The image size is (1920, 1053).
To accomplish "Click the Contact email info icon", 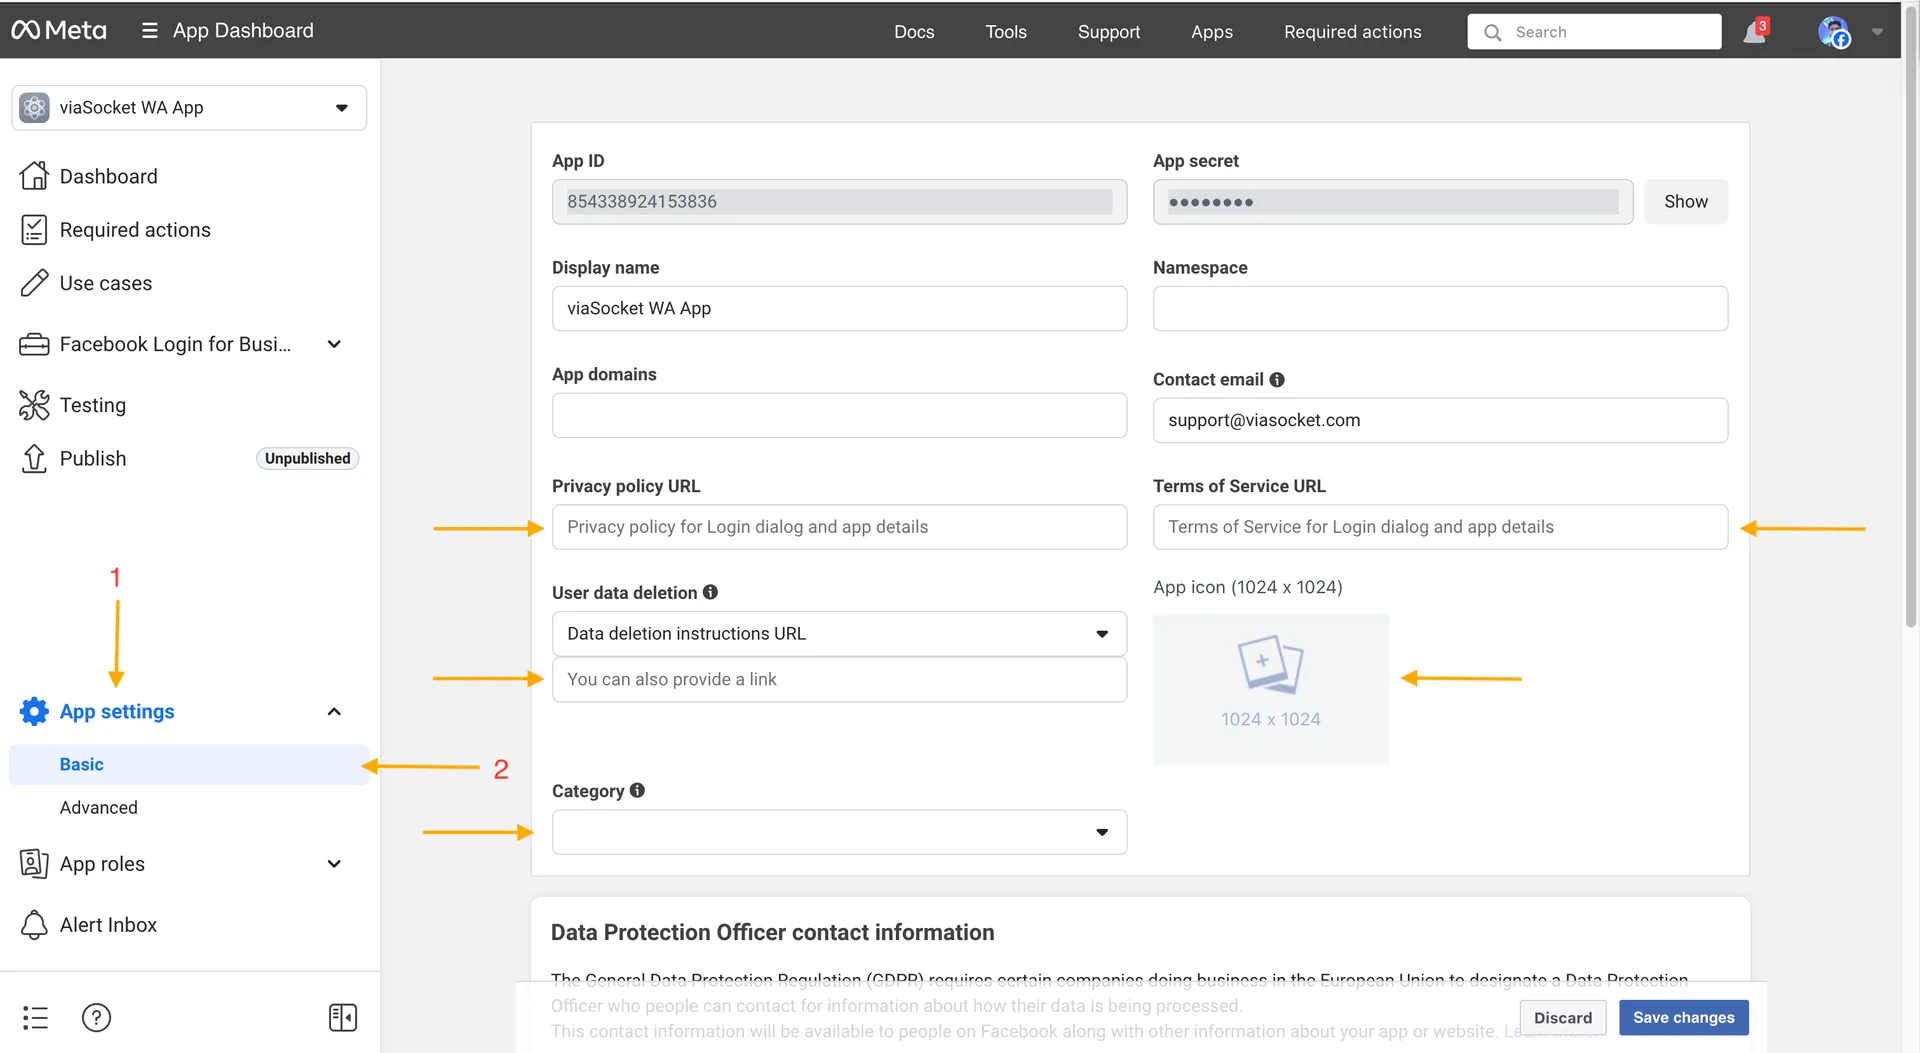I will click(x=1277, y=380).
